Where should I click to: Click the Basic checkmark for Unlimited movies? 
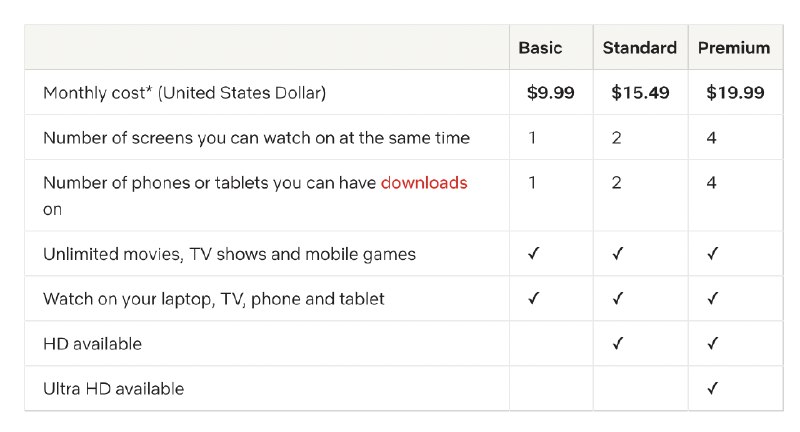click(533, 254)
